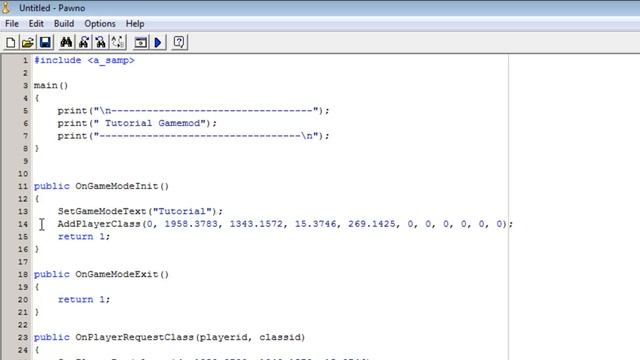Click the value '15.3746' on line 14
The width and height of the screenshot is (640, 360).
click(x=316, y=224)
